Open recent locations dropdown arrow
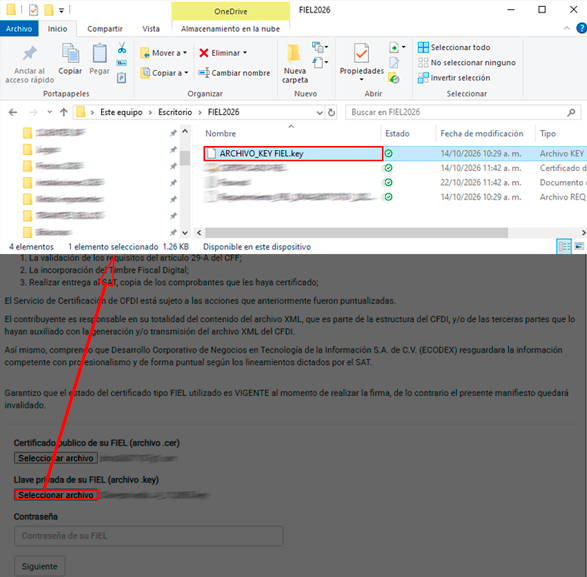The width and height of the screenshot is (587, 577). 49,112
